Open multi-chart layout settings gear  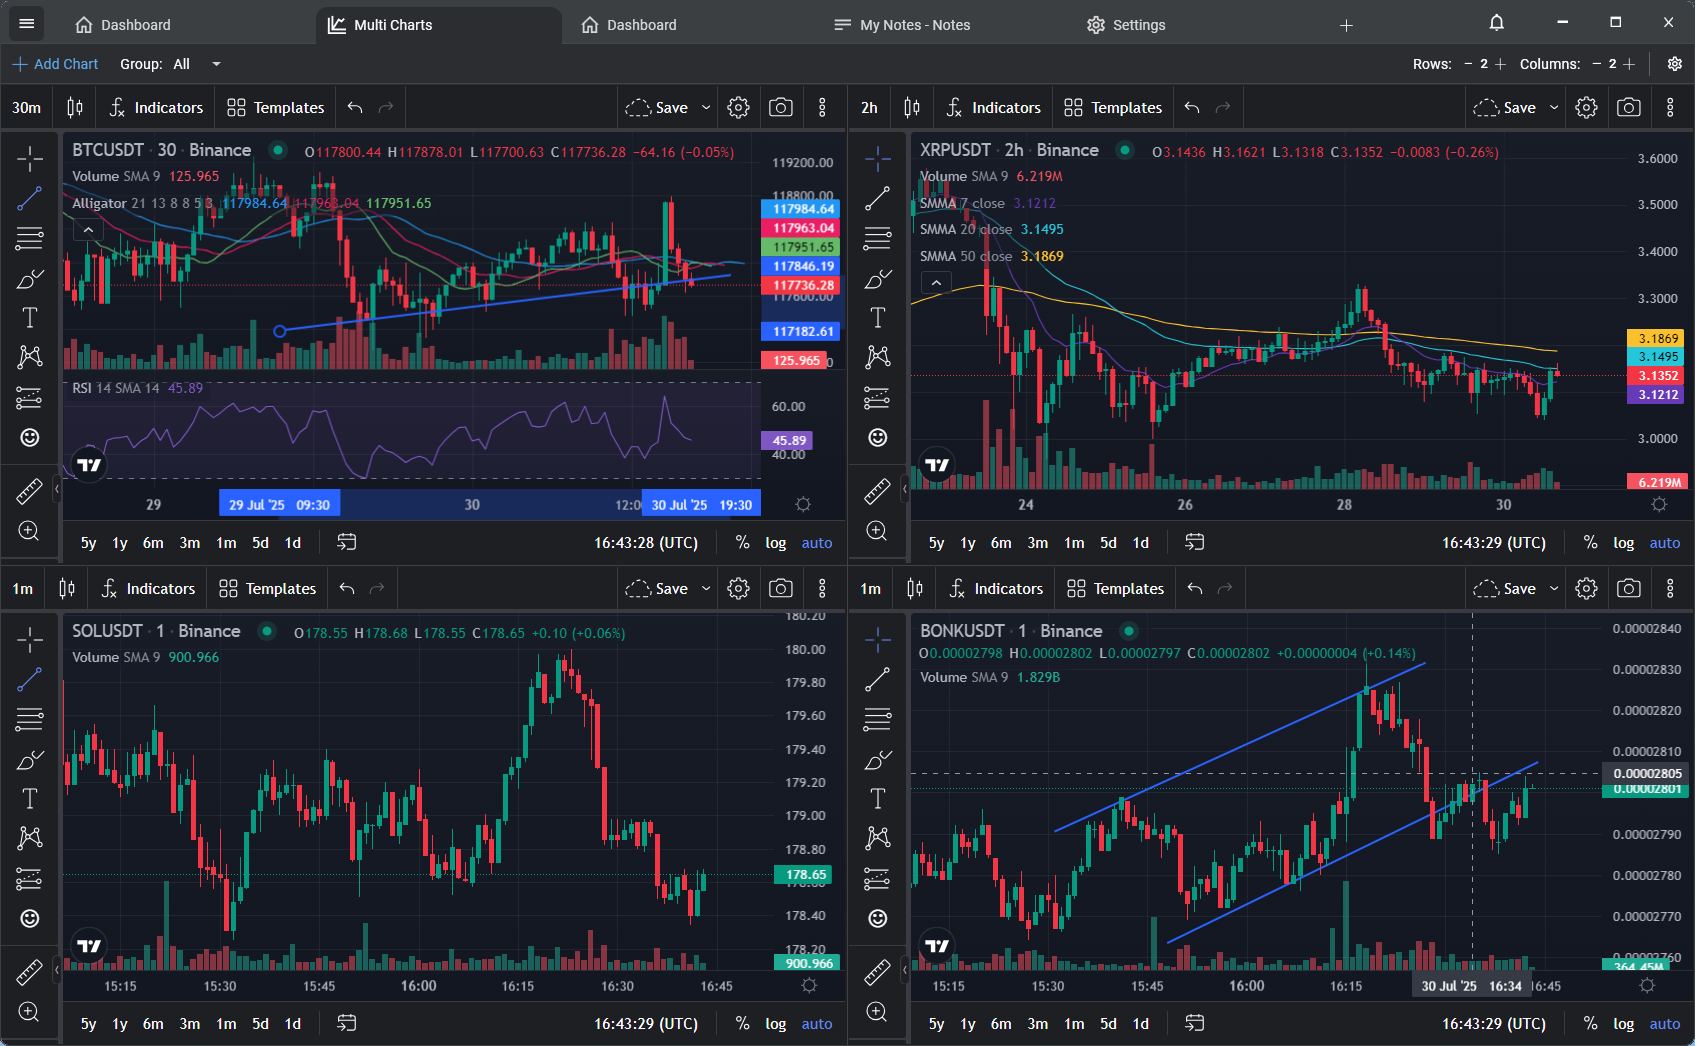point(1675,64)
